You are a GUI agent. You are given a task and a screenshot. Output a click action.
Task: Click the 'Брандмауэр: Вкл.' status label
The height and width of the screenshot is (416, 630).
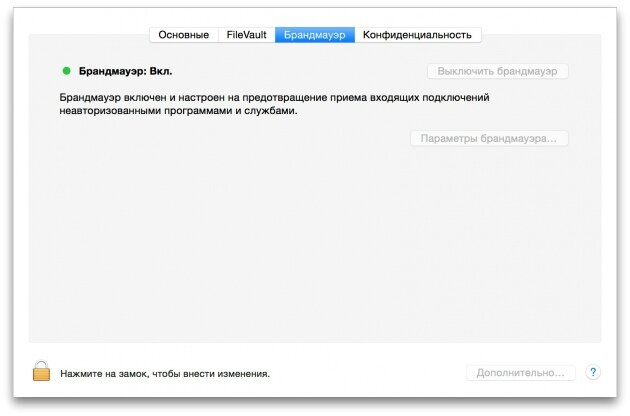(125, 72)
